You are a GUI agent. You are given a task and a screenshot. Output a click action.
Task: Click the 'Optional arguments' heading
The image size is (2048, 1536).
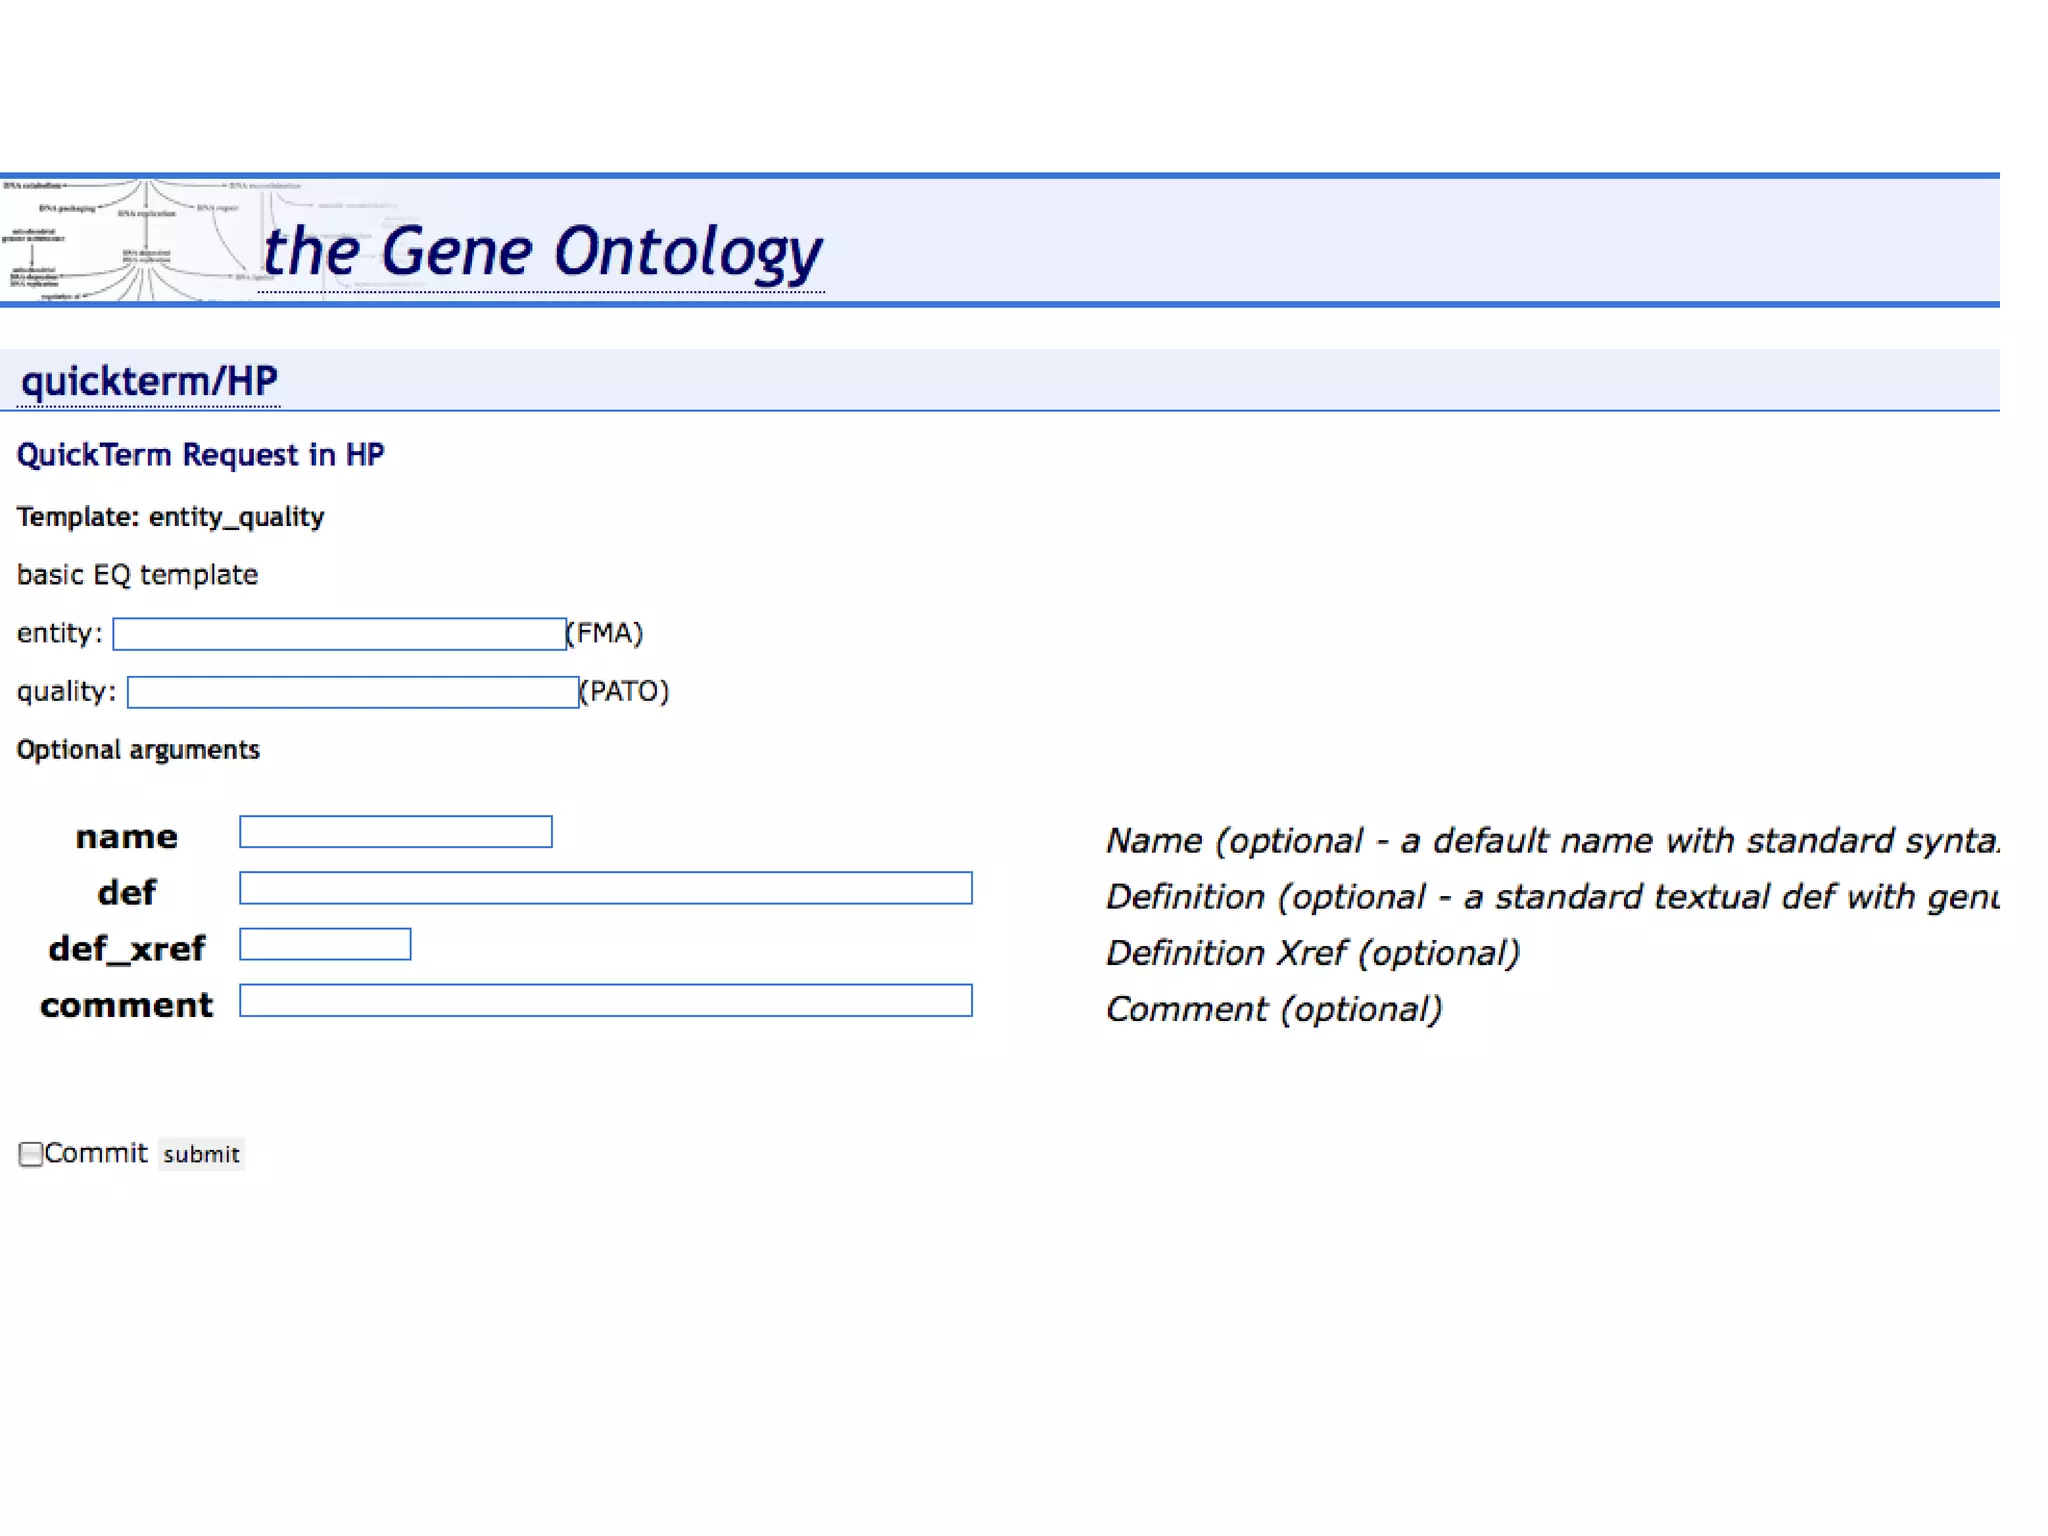[x=138, y=750]
